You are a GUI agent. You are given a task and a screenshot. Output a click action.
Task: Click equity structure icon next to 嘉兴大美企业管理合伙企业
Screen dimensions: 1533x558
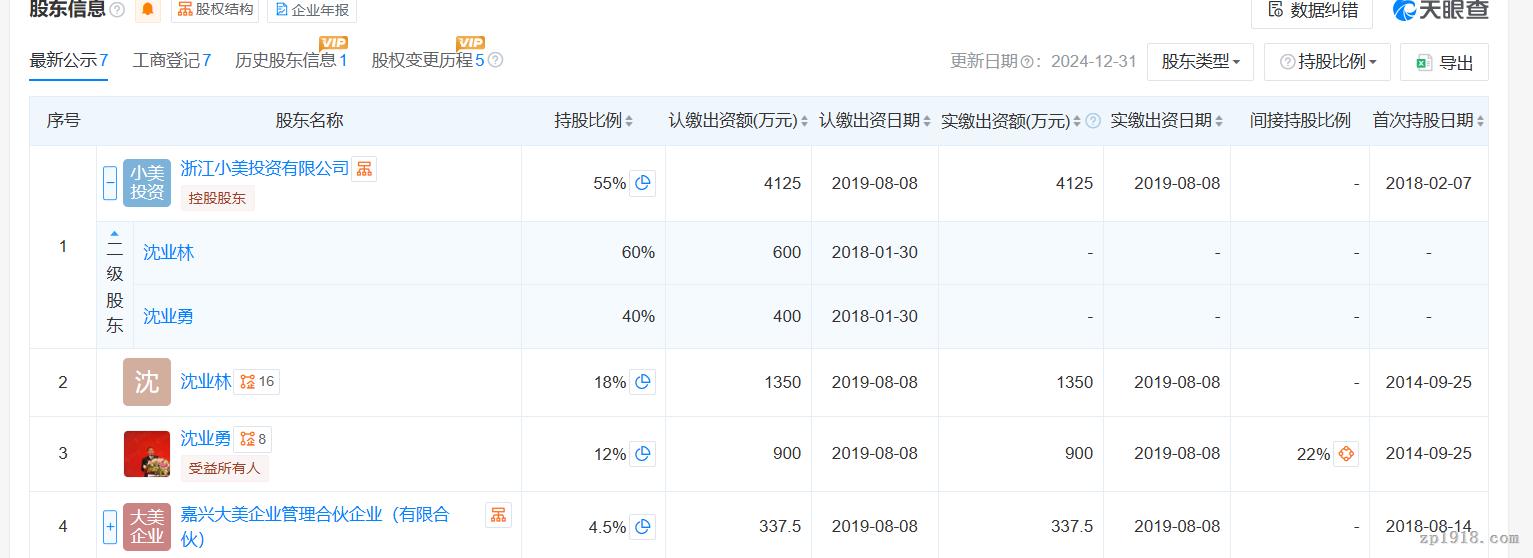pos(498,515)
